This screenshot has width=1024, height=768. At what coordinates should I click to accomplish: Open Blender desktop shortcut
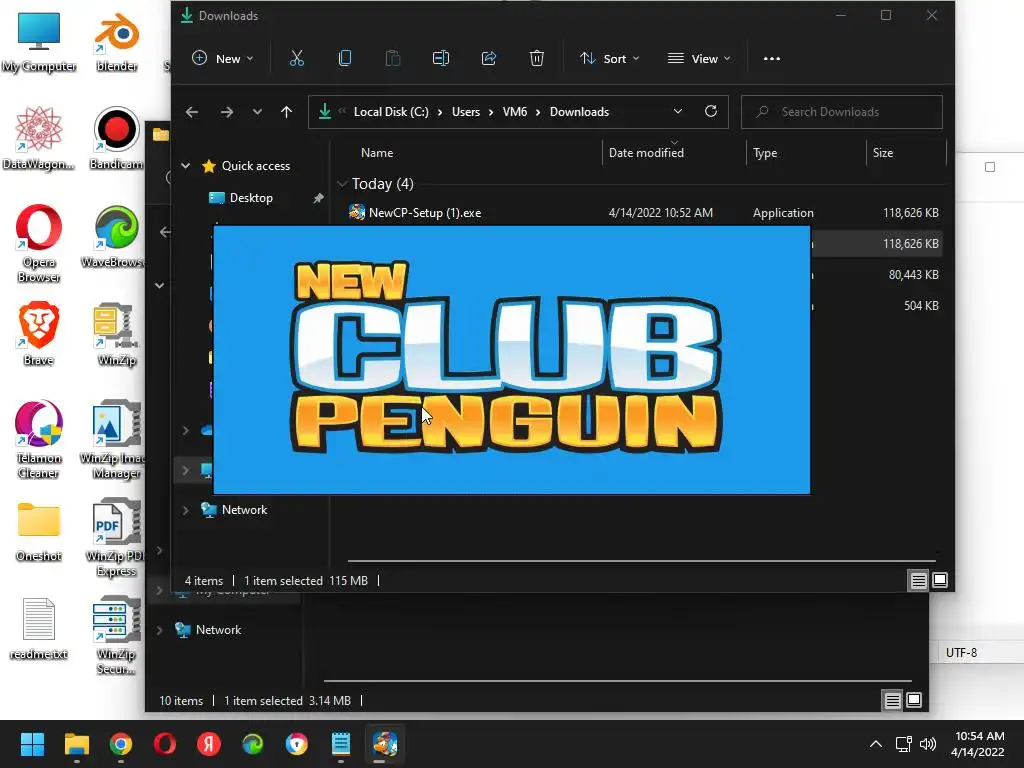117,42
